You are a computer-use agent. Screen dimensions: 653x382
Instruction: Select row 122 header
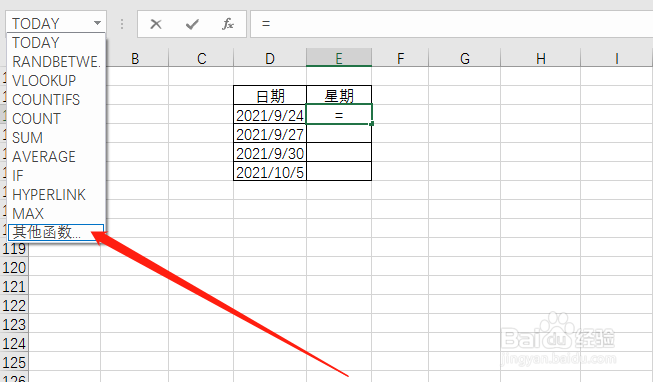point(14,305)
